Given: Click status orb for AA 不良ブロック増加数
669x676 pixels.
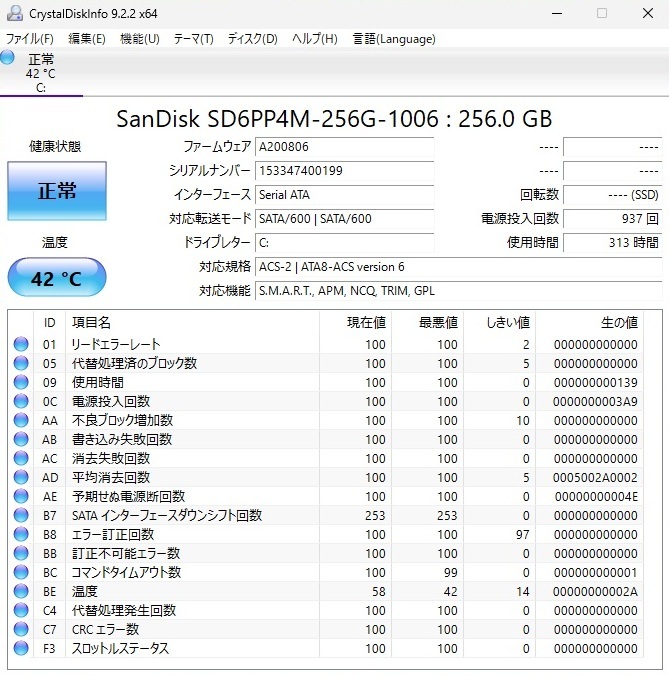Looking at the screenshot, I should (21, 420).
